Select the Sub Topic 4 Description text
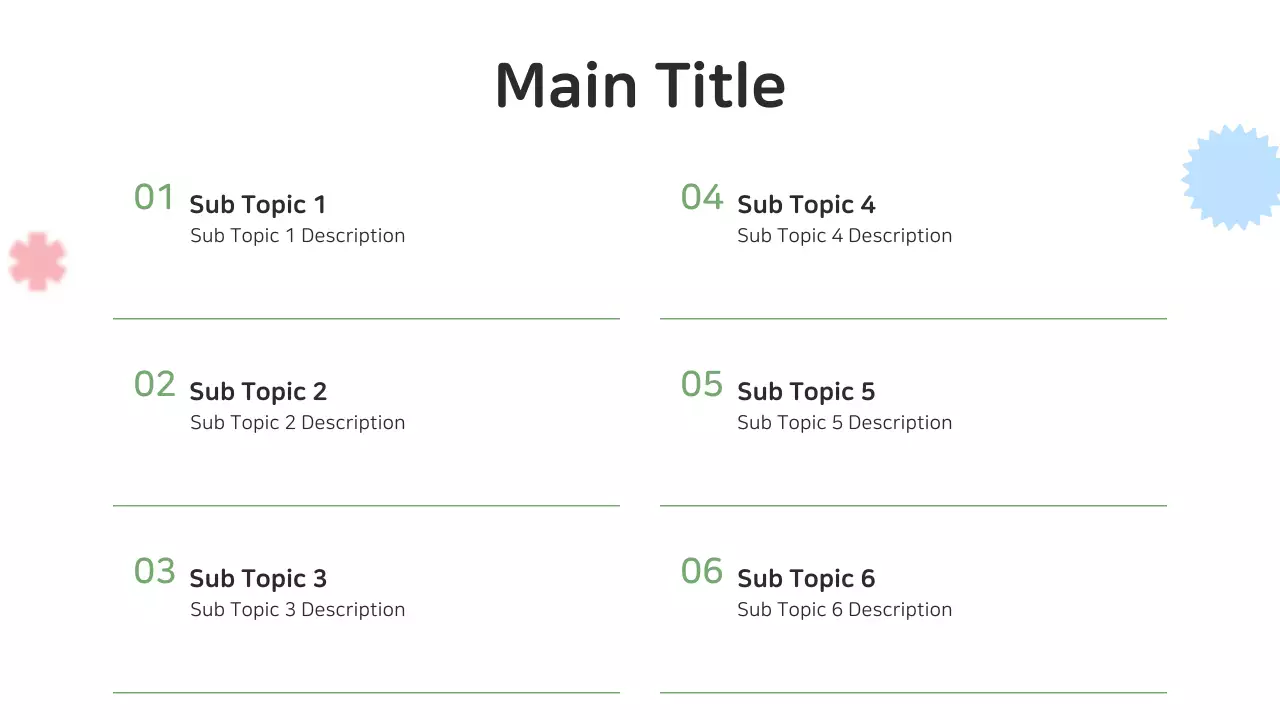1280x720 pixels. 844,236
